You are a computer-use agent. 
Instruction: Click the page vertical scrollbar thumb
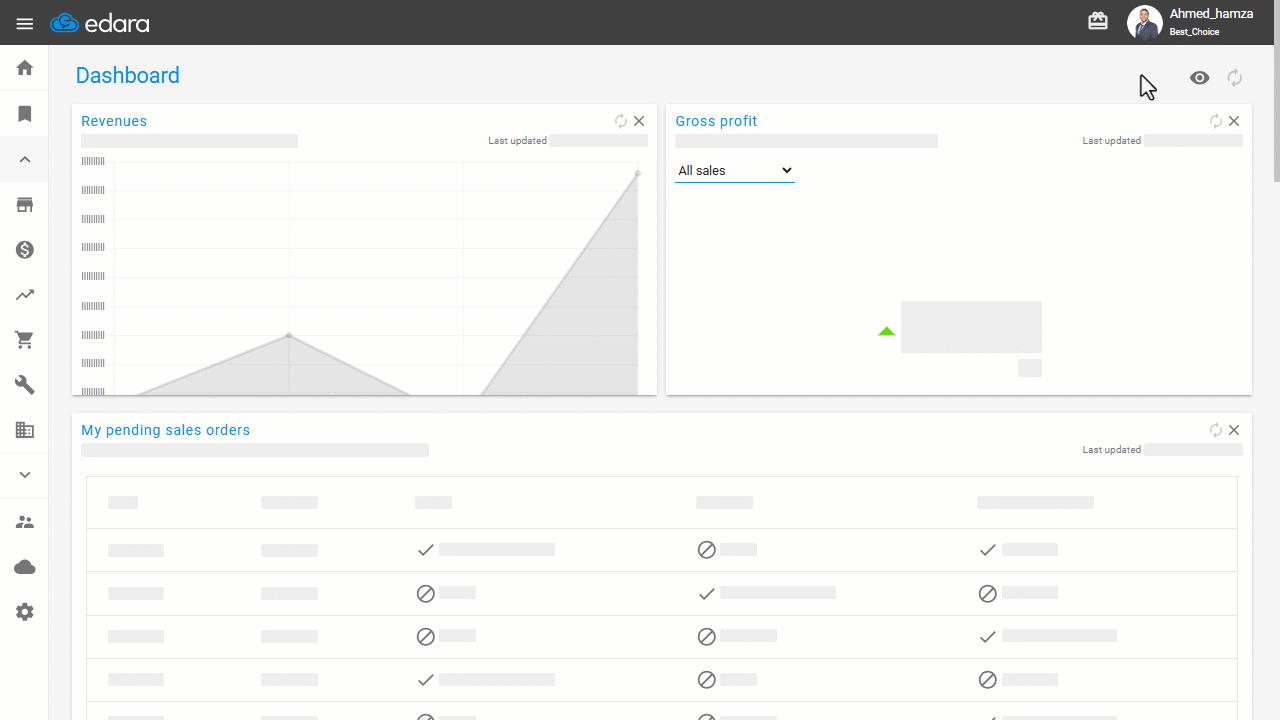(1276, 114)
